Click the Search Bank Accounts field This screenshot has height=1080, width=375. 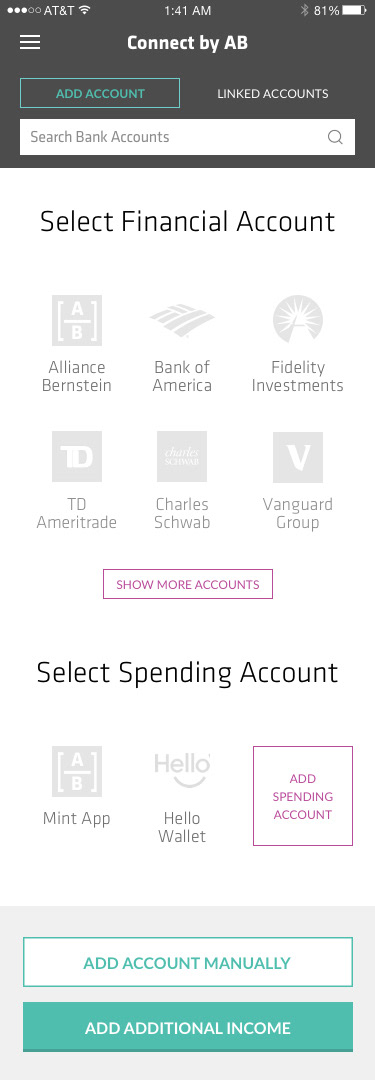tap(188, 137)
